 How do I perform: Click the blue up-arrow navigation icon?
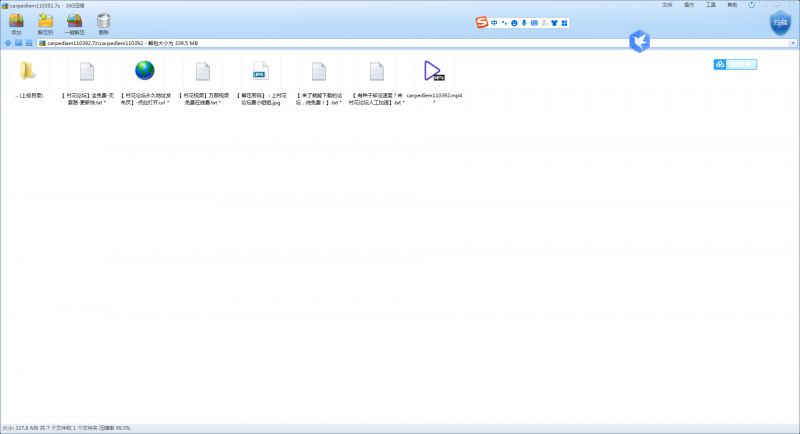tap(7, 43)
